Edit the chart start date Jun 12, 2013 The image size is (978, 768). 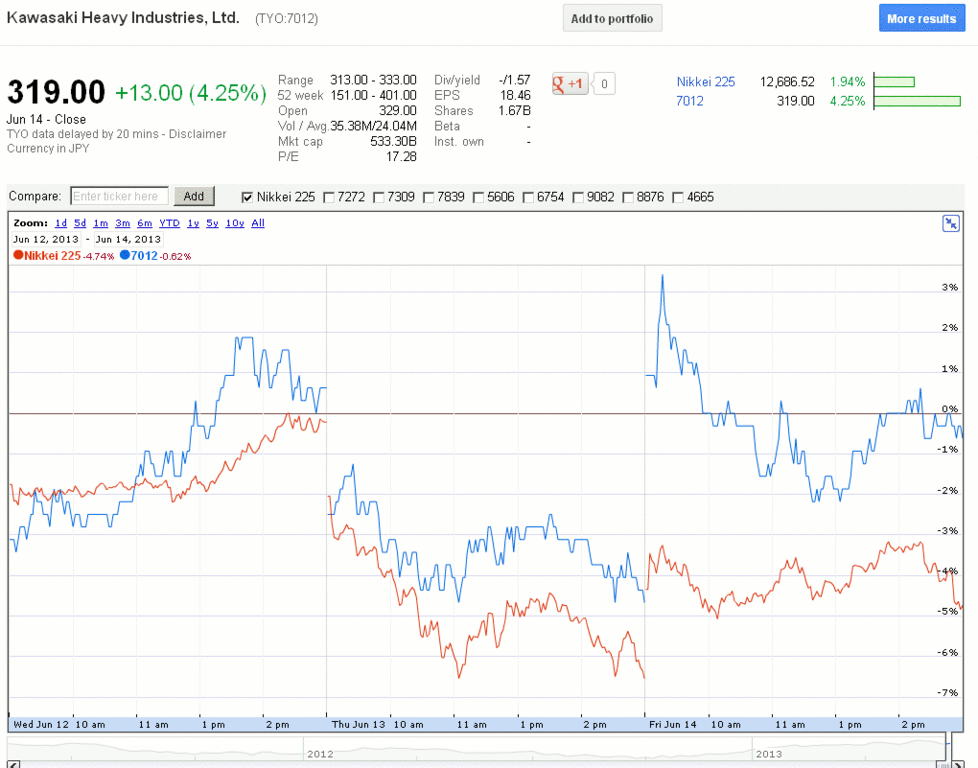(46, 239)
